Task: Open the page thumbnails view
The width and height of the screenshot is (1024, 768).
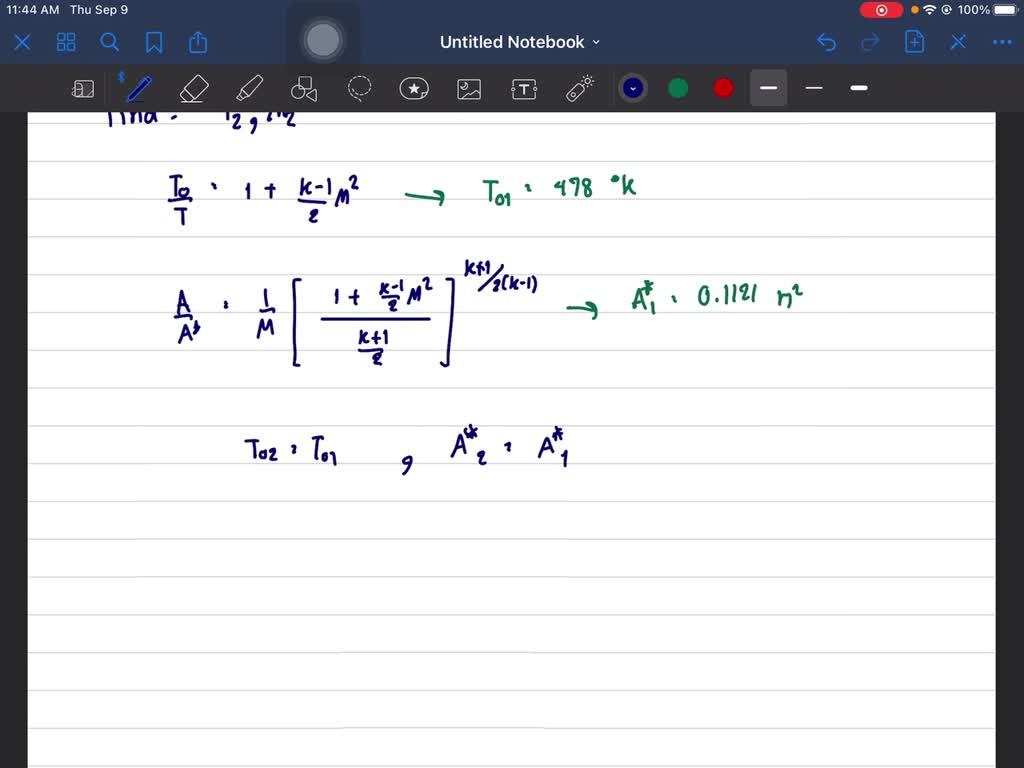Action: click(x=66, y=42)
